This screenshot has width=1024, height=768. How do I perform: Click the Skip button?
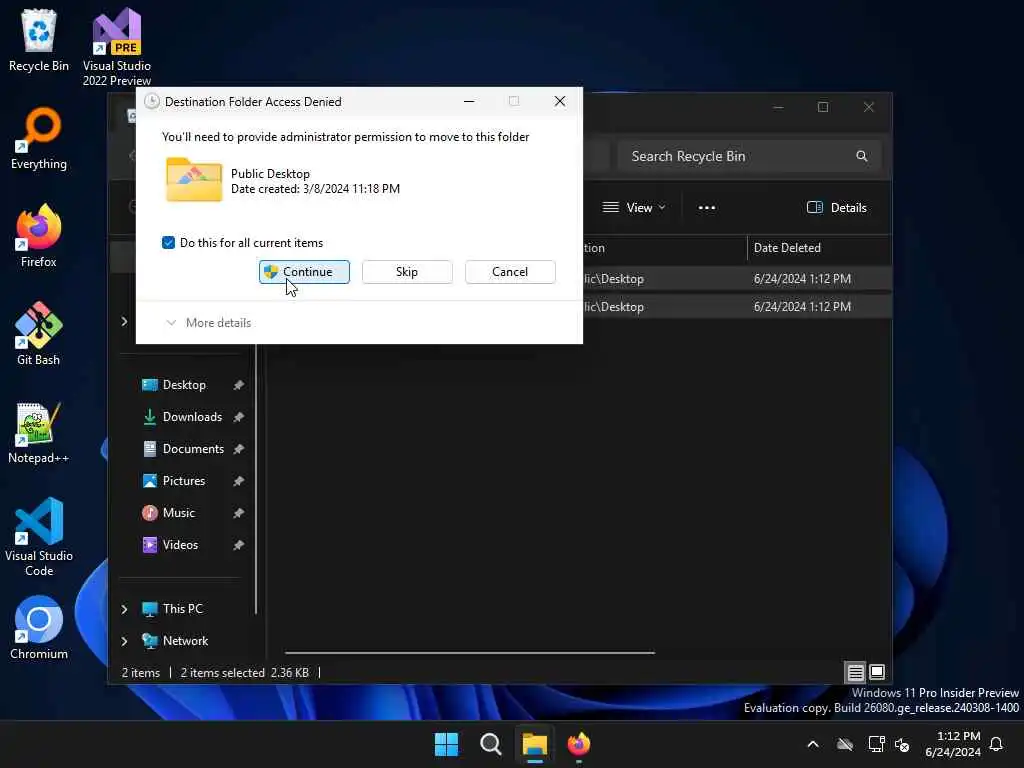tap(407, 272)
